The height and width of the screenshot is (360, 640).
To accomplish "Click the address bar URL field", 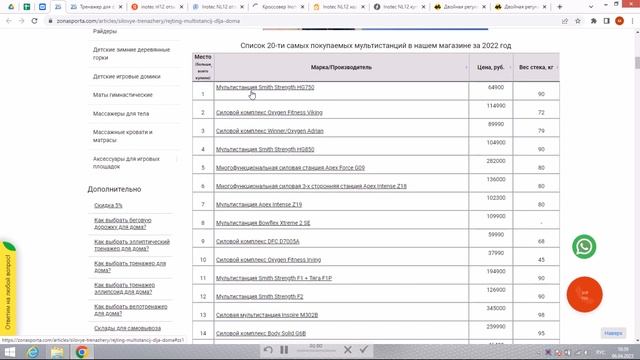I will coord(302,21).
